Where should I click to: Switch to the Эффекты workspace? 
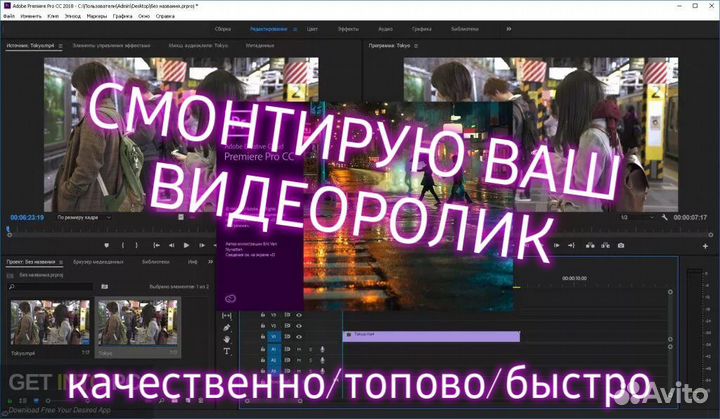point(348,29)
